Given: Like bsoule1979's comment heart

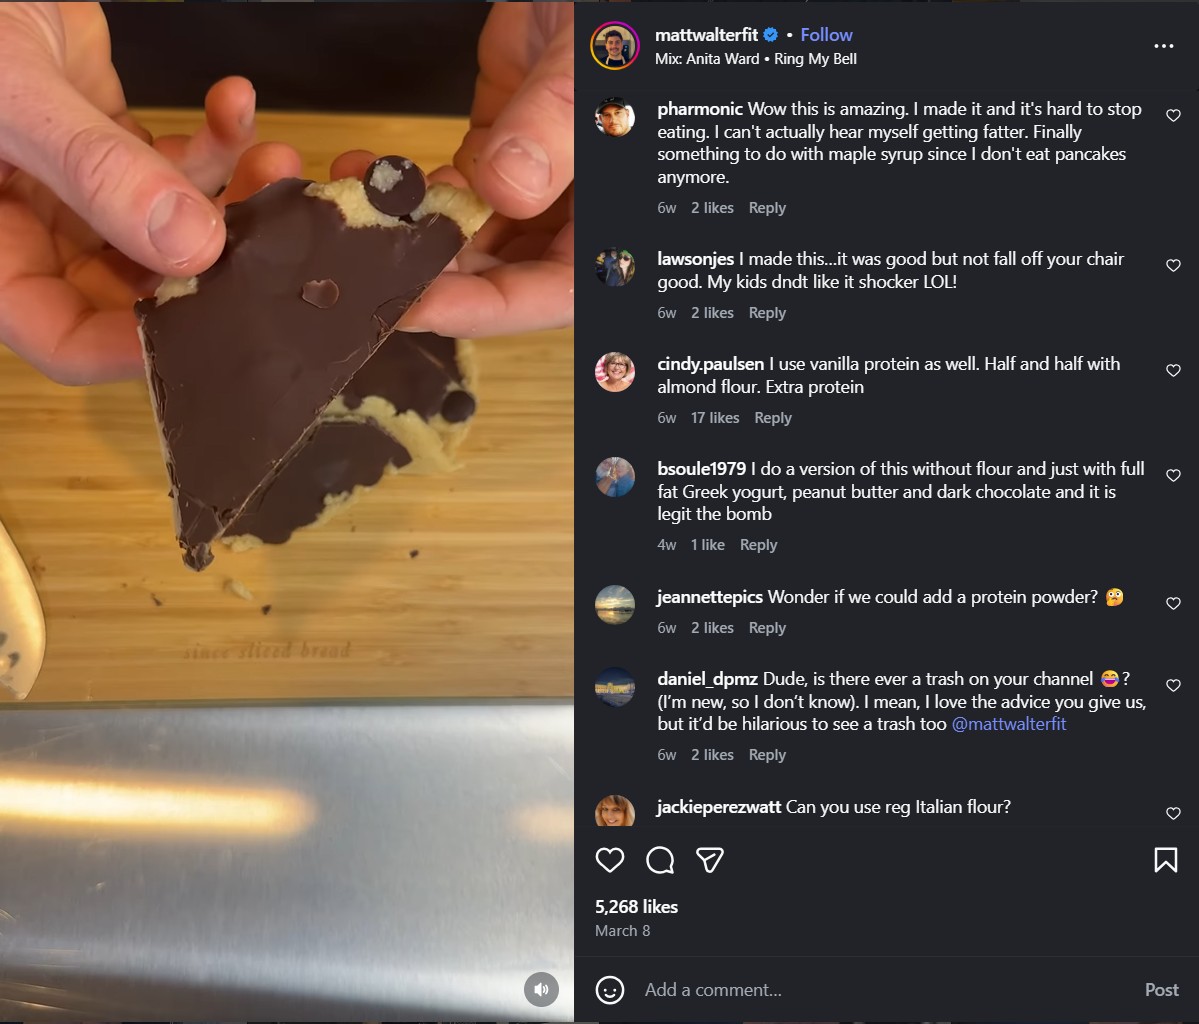Looking at the screenshot, I should (1173, 475).
